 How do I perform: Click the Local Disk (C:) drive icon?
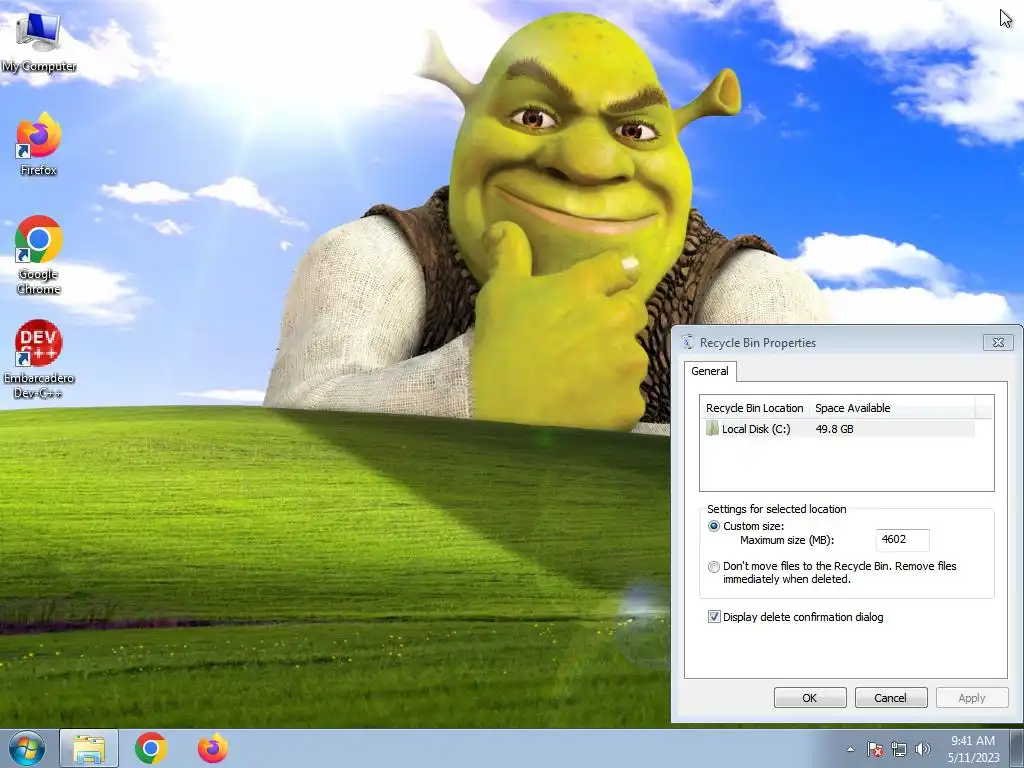click(712, 429)
